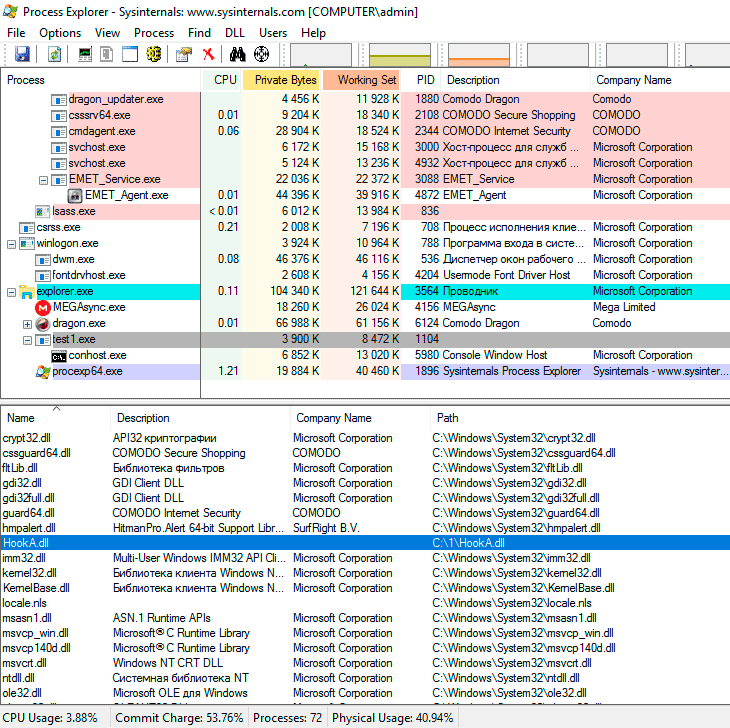Click the csrss.exe process icon
Screen dimensions: 730x728
27,228
